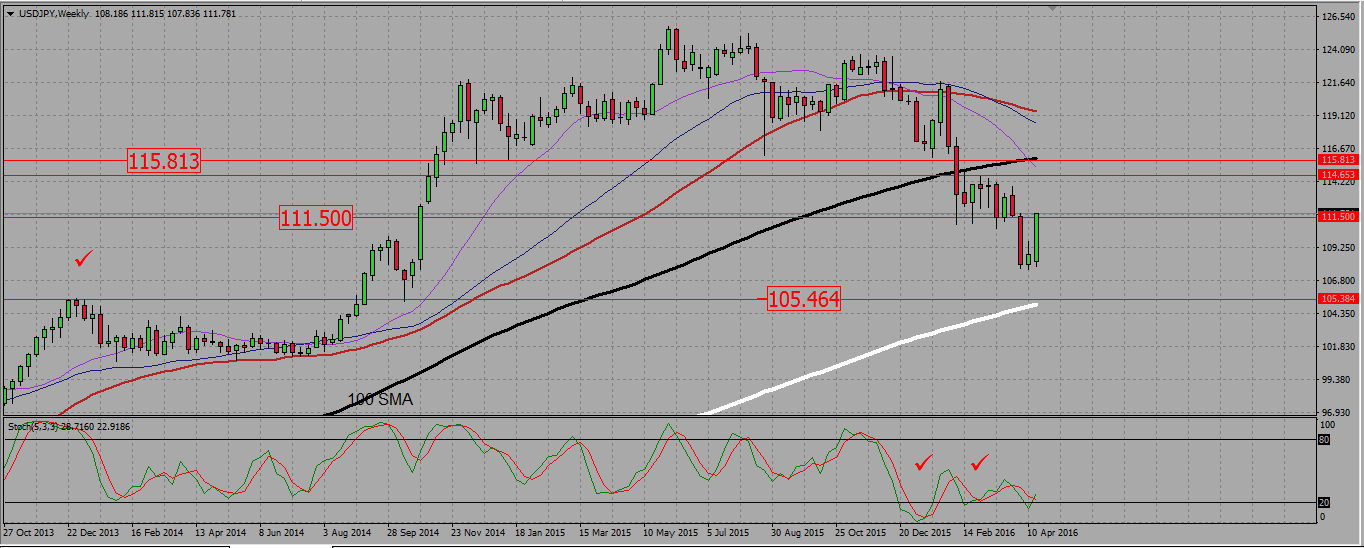The height and width of the screenshot is (548, 1364).
Task: Click the 28 Sep 2014 date label
Action: click(x=413, y=533)
